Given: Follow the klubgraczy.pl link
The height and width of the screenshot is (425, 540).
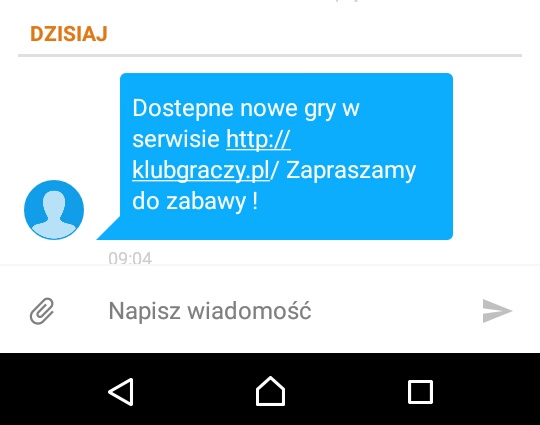Looking at the screenshot, I should [201, 170].
